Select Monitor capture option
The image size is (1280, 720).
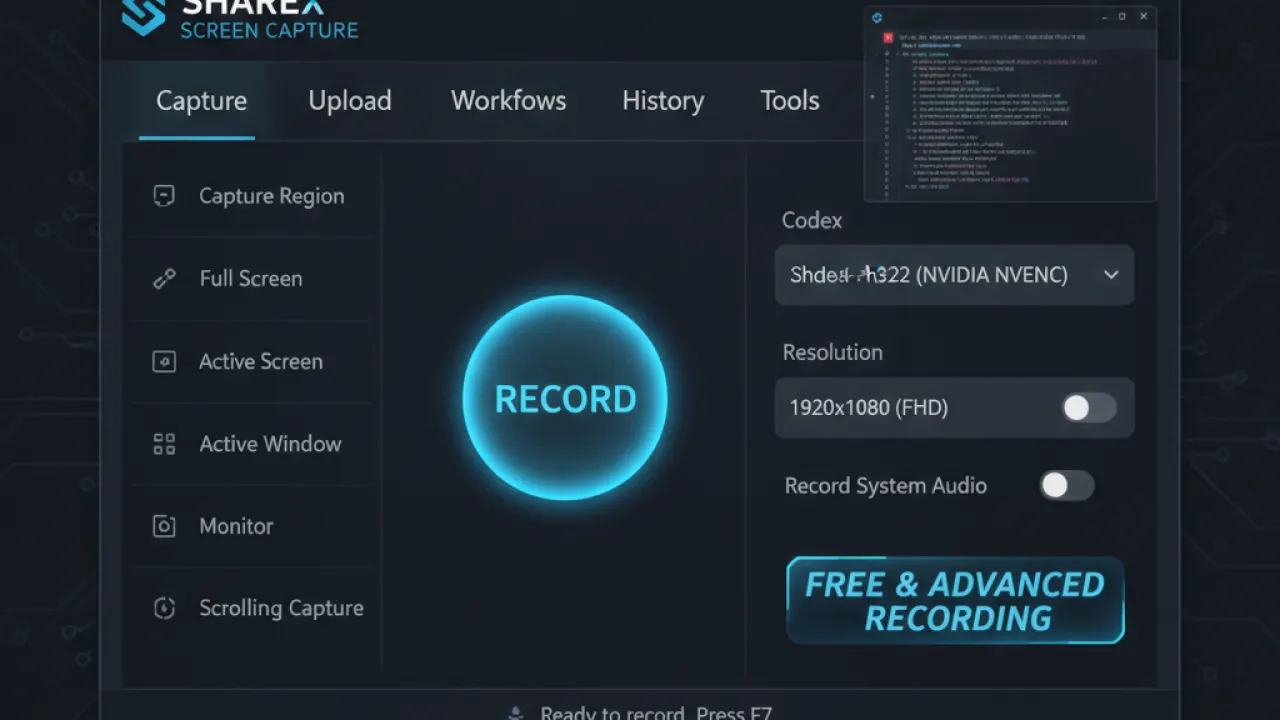(252, 526)
